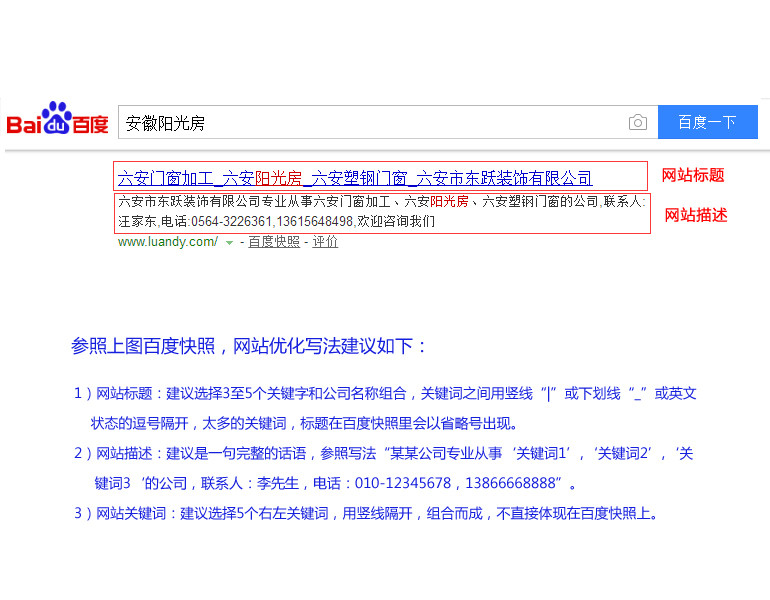Open the www.luandy.com URL
This screenshot has height=600, width=770.
[168, 242]
